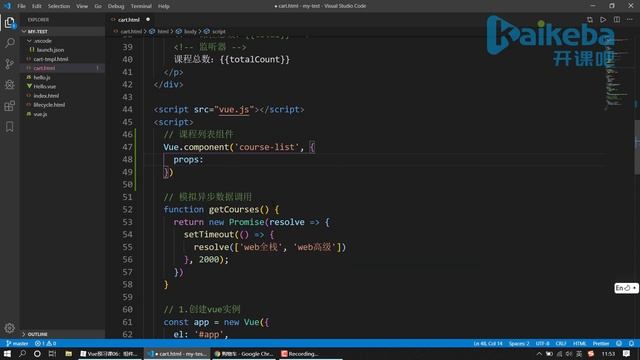Image resolution: width=640 pixels, height=360 pixels.
Task: Click the Ln 48, Col 14 status entry
Action: coord(488,343)
